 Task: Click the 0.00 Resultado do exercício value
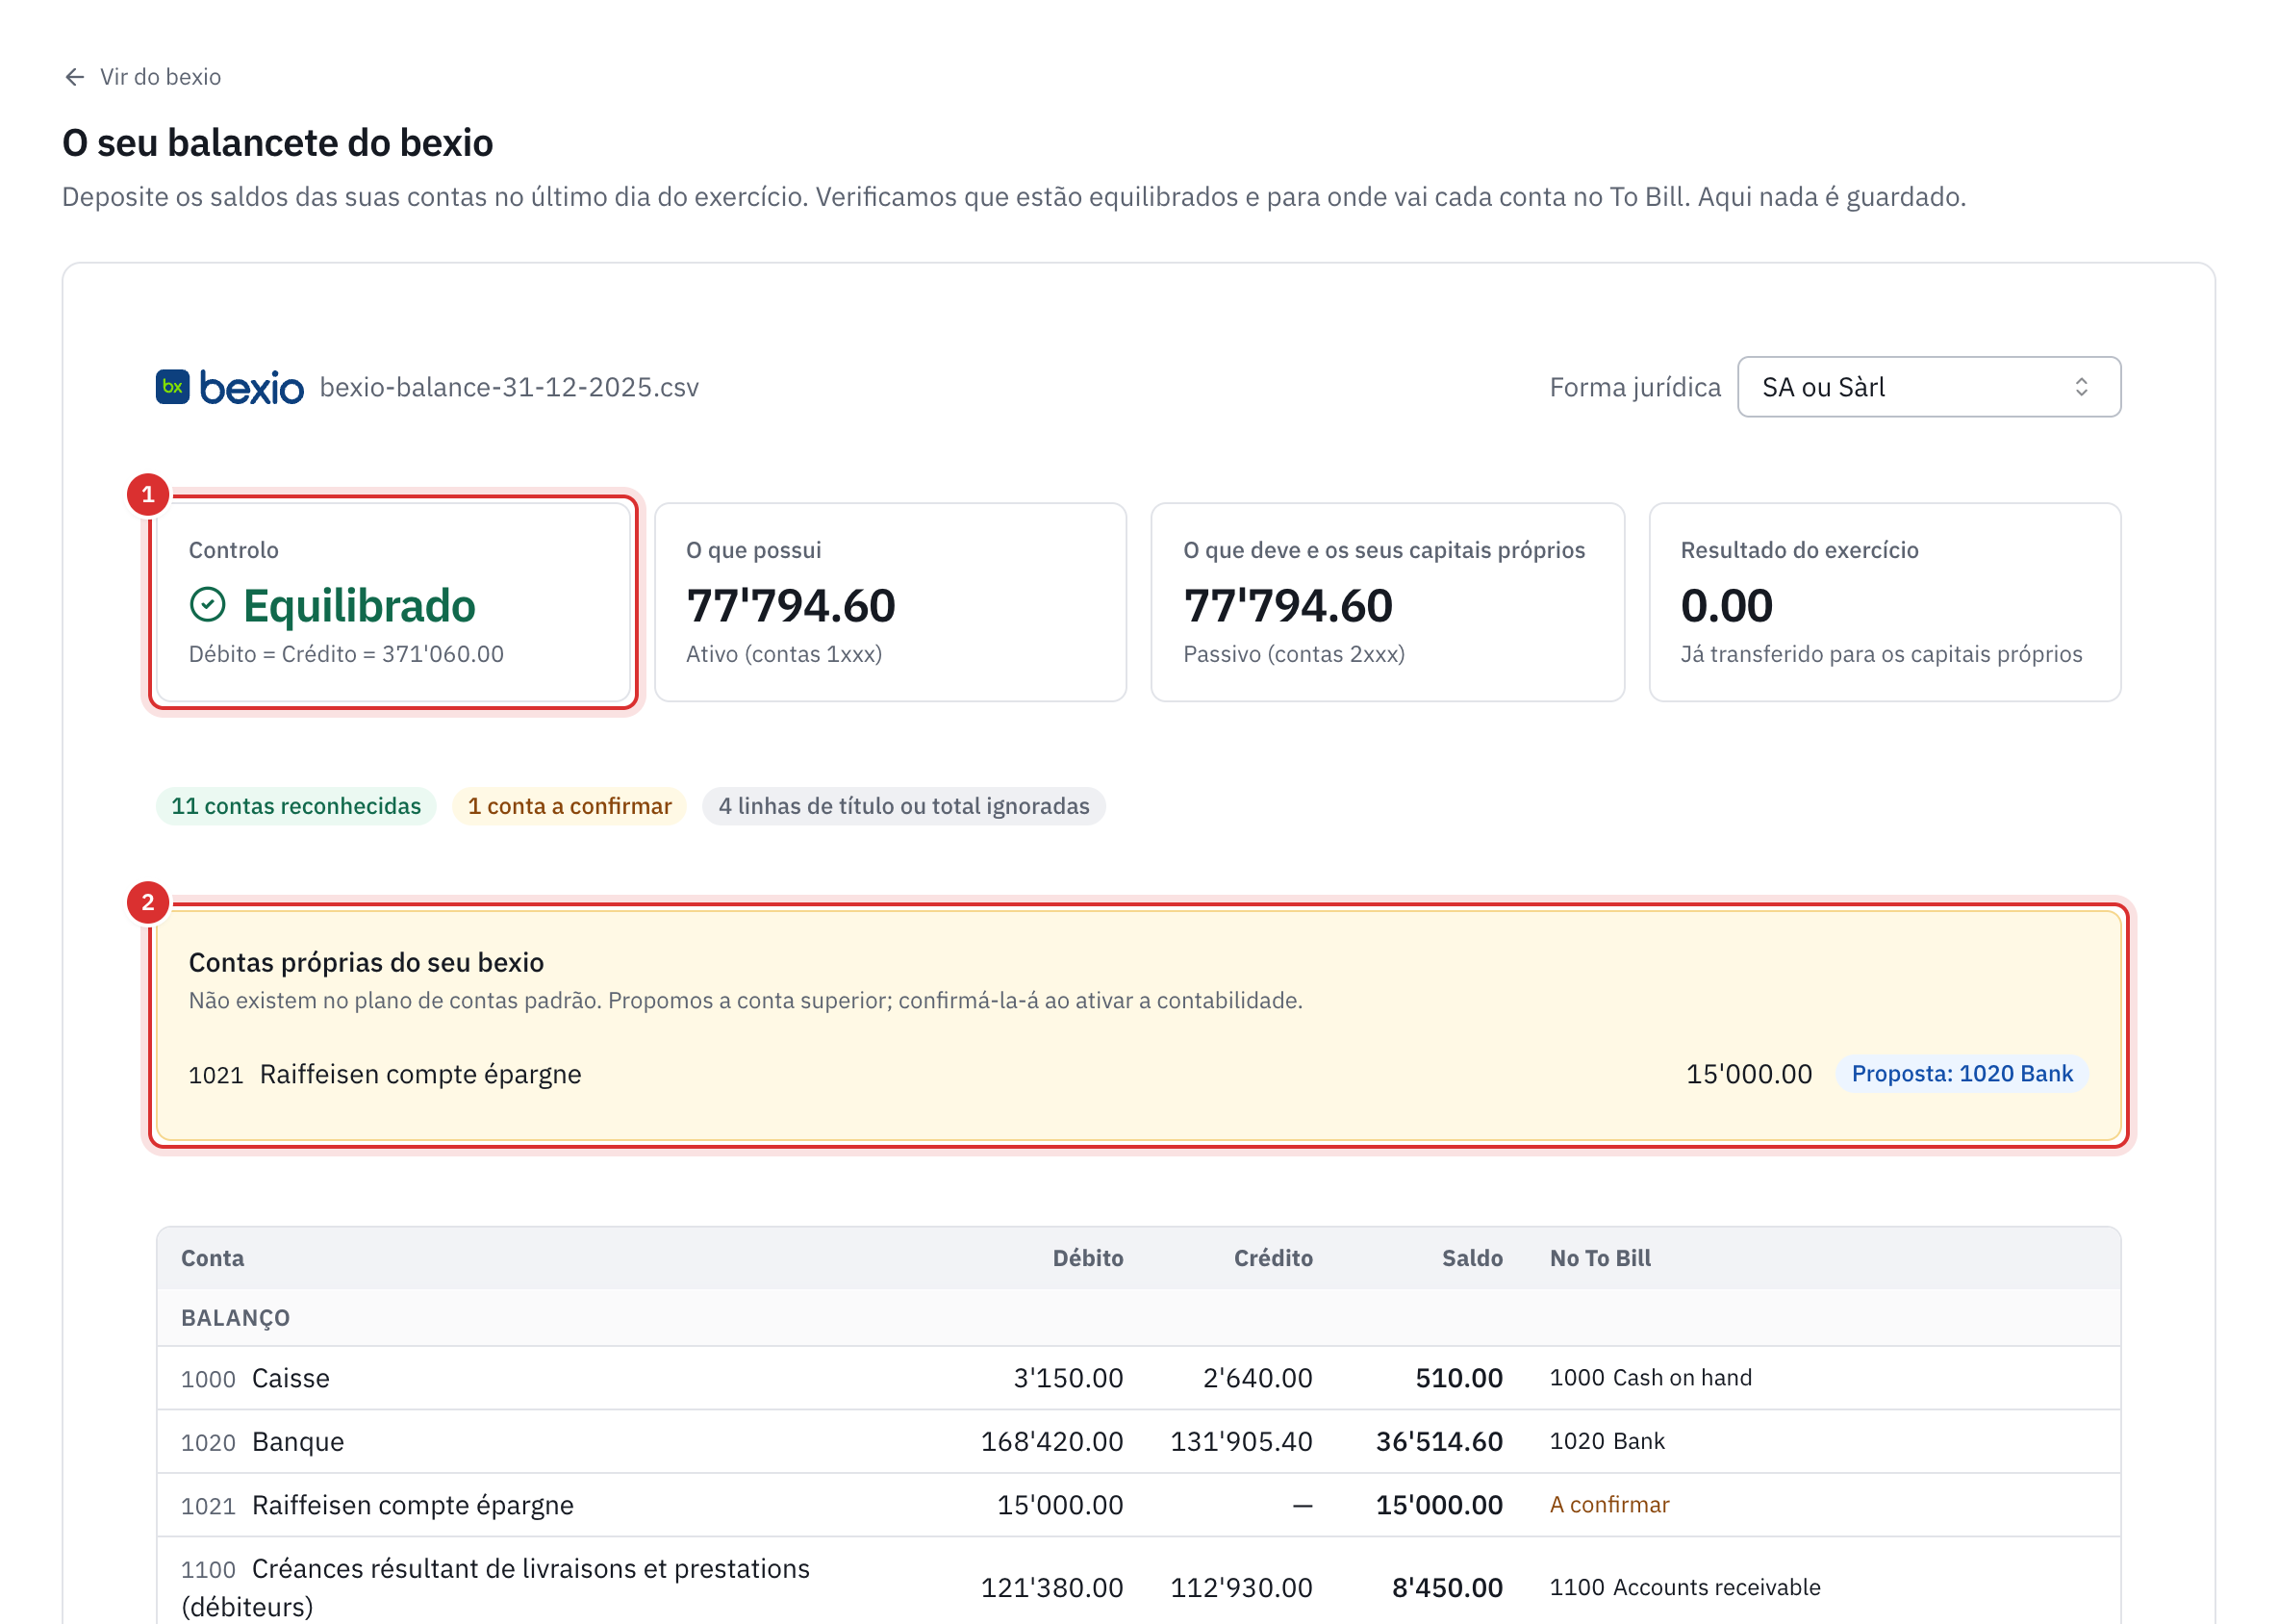(1726, 605)
